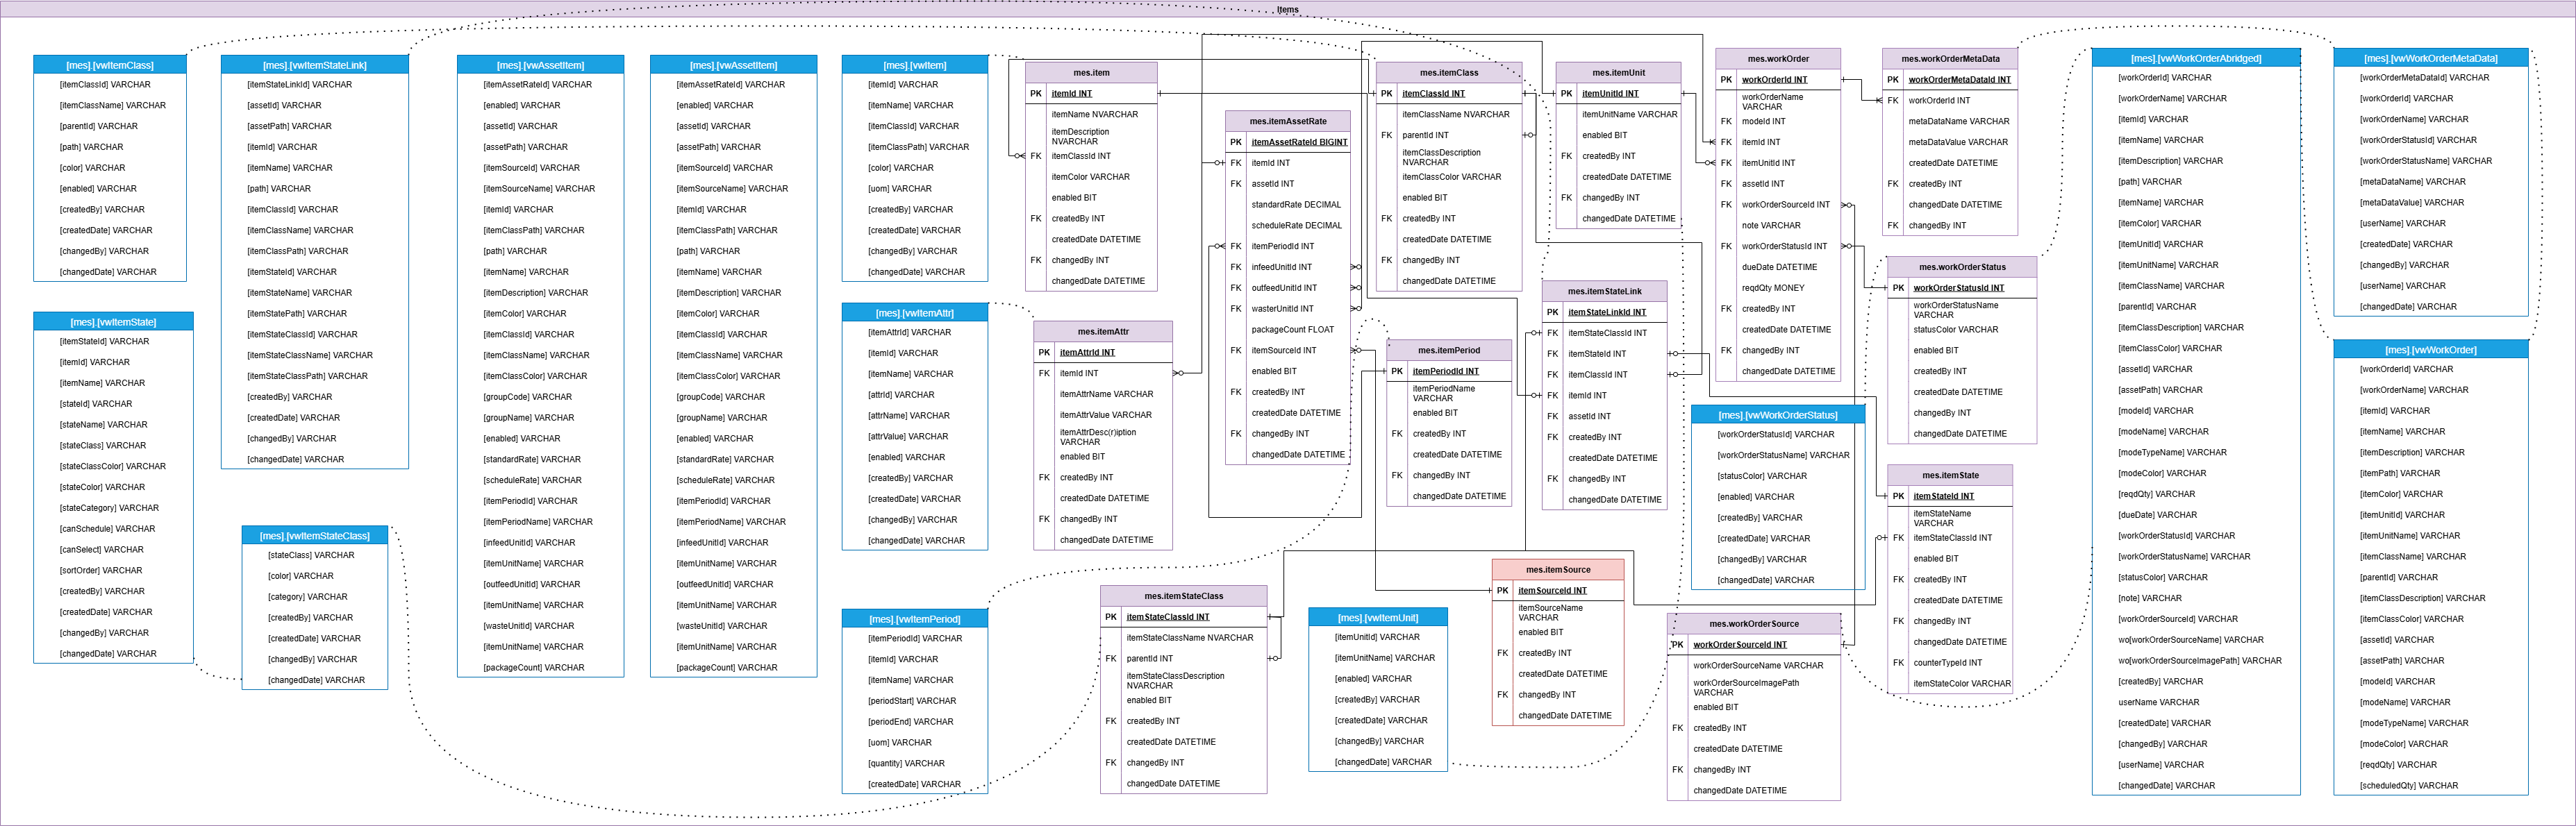Click the scheduleRate DECIMAL column
This screenshot has height=826, width=2576.
[x=1288, y=226]
